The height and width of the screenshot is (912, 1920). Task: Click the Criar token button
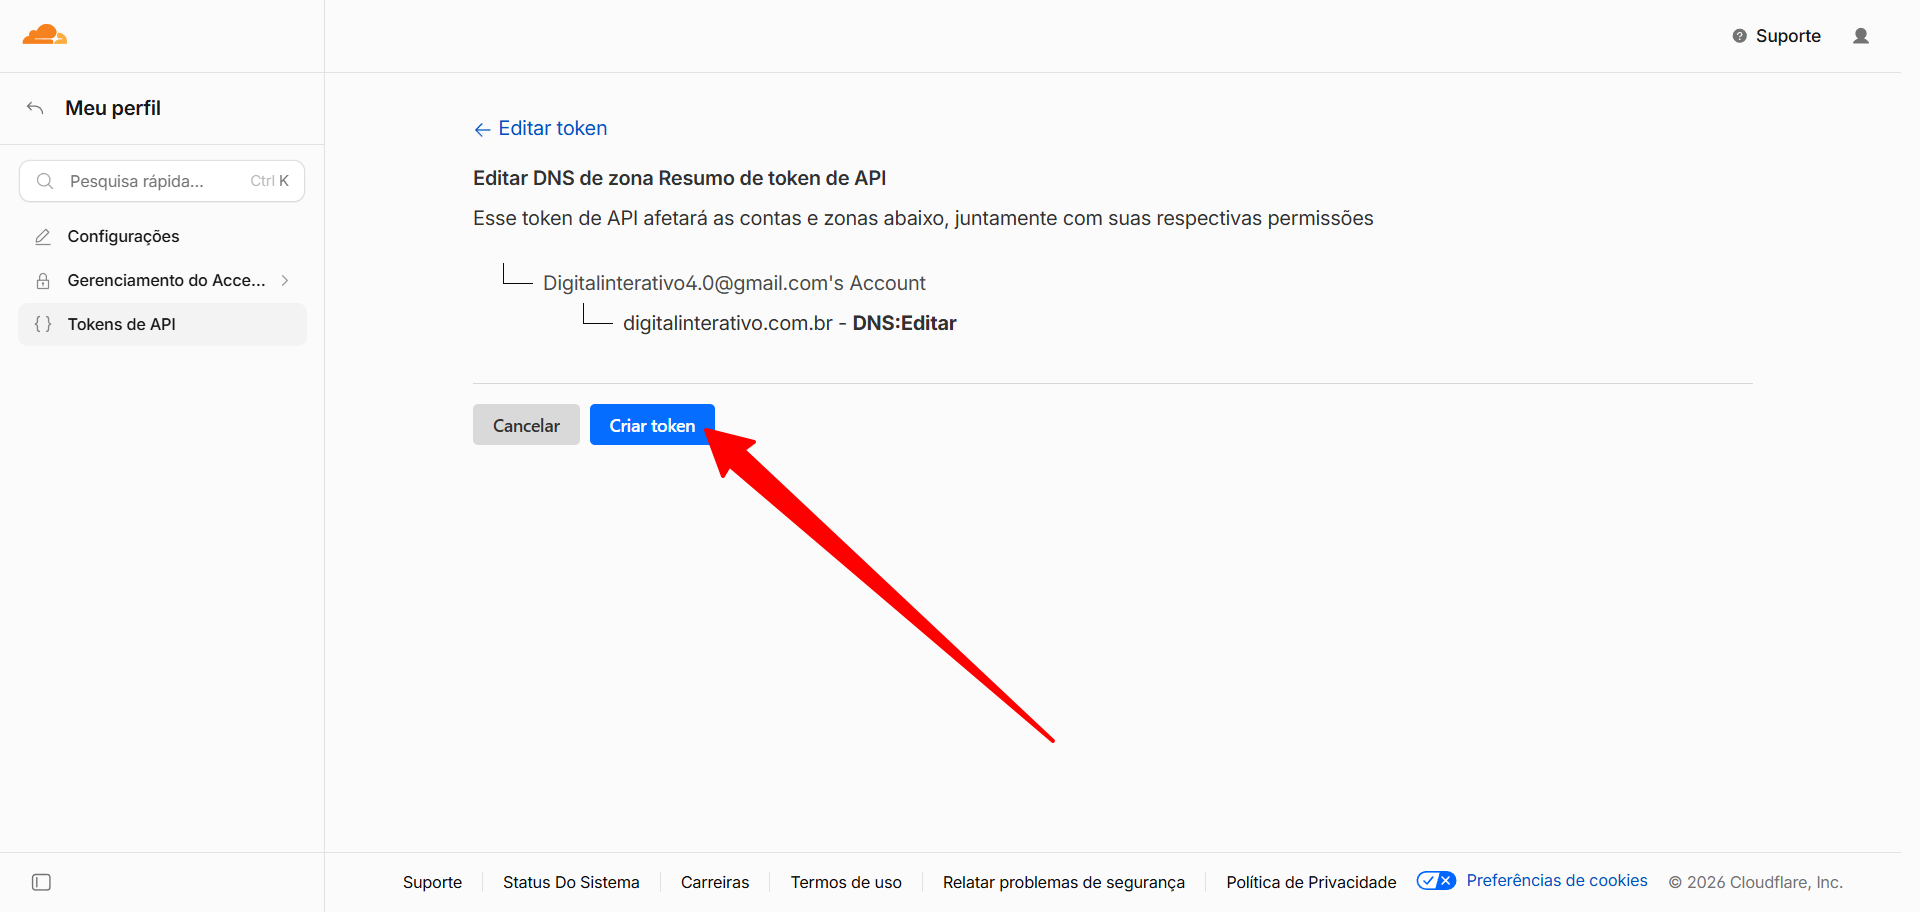[652, 425]
